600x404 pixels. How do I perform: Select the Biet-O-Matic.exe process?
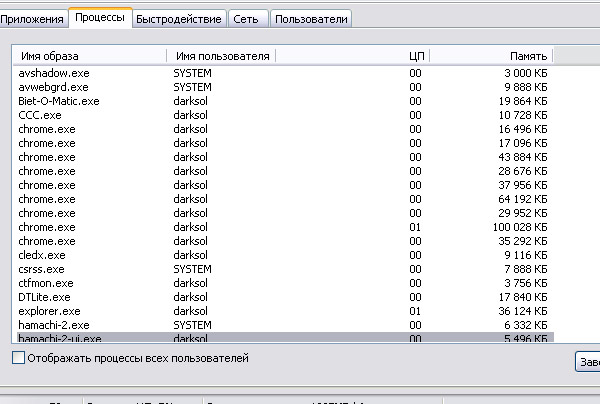(x=284, y=101)
